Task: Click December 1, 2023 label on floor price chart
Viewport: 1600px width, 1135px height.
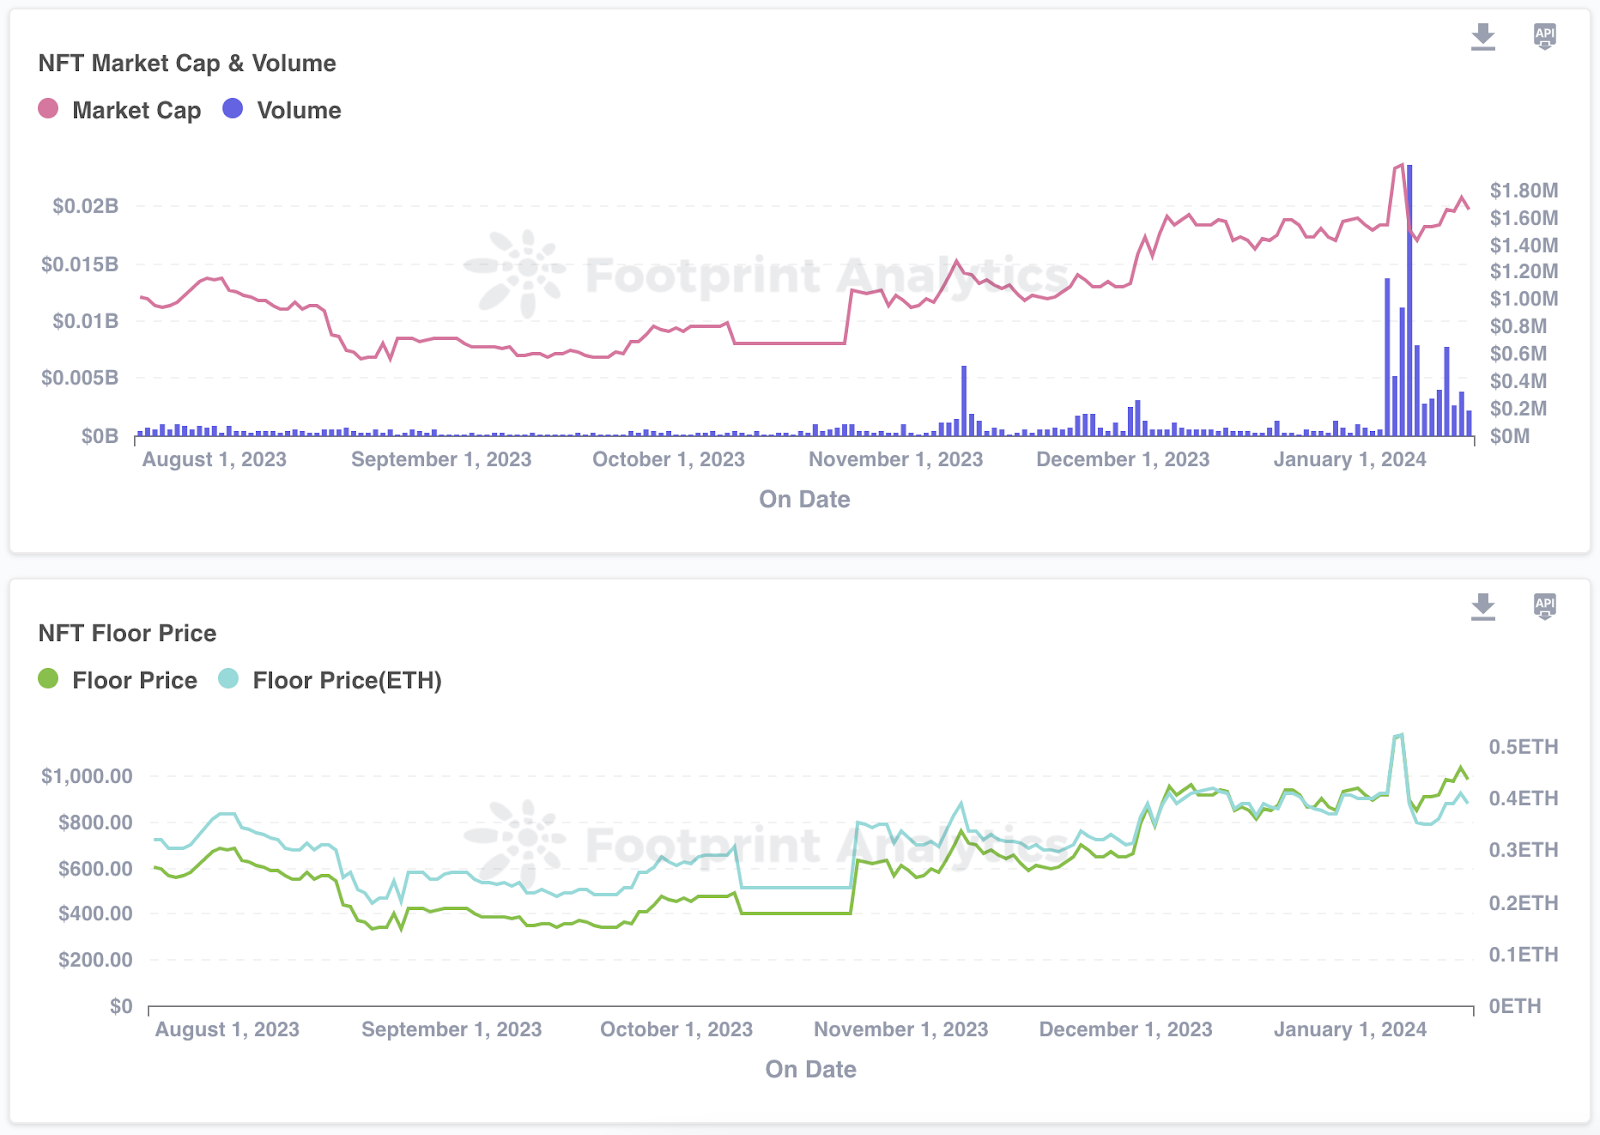Action: 1125,1029
